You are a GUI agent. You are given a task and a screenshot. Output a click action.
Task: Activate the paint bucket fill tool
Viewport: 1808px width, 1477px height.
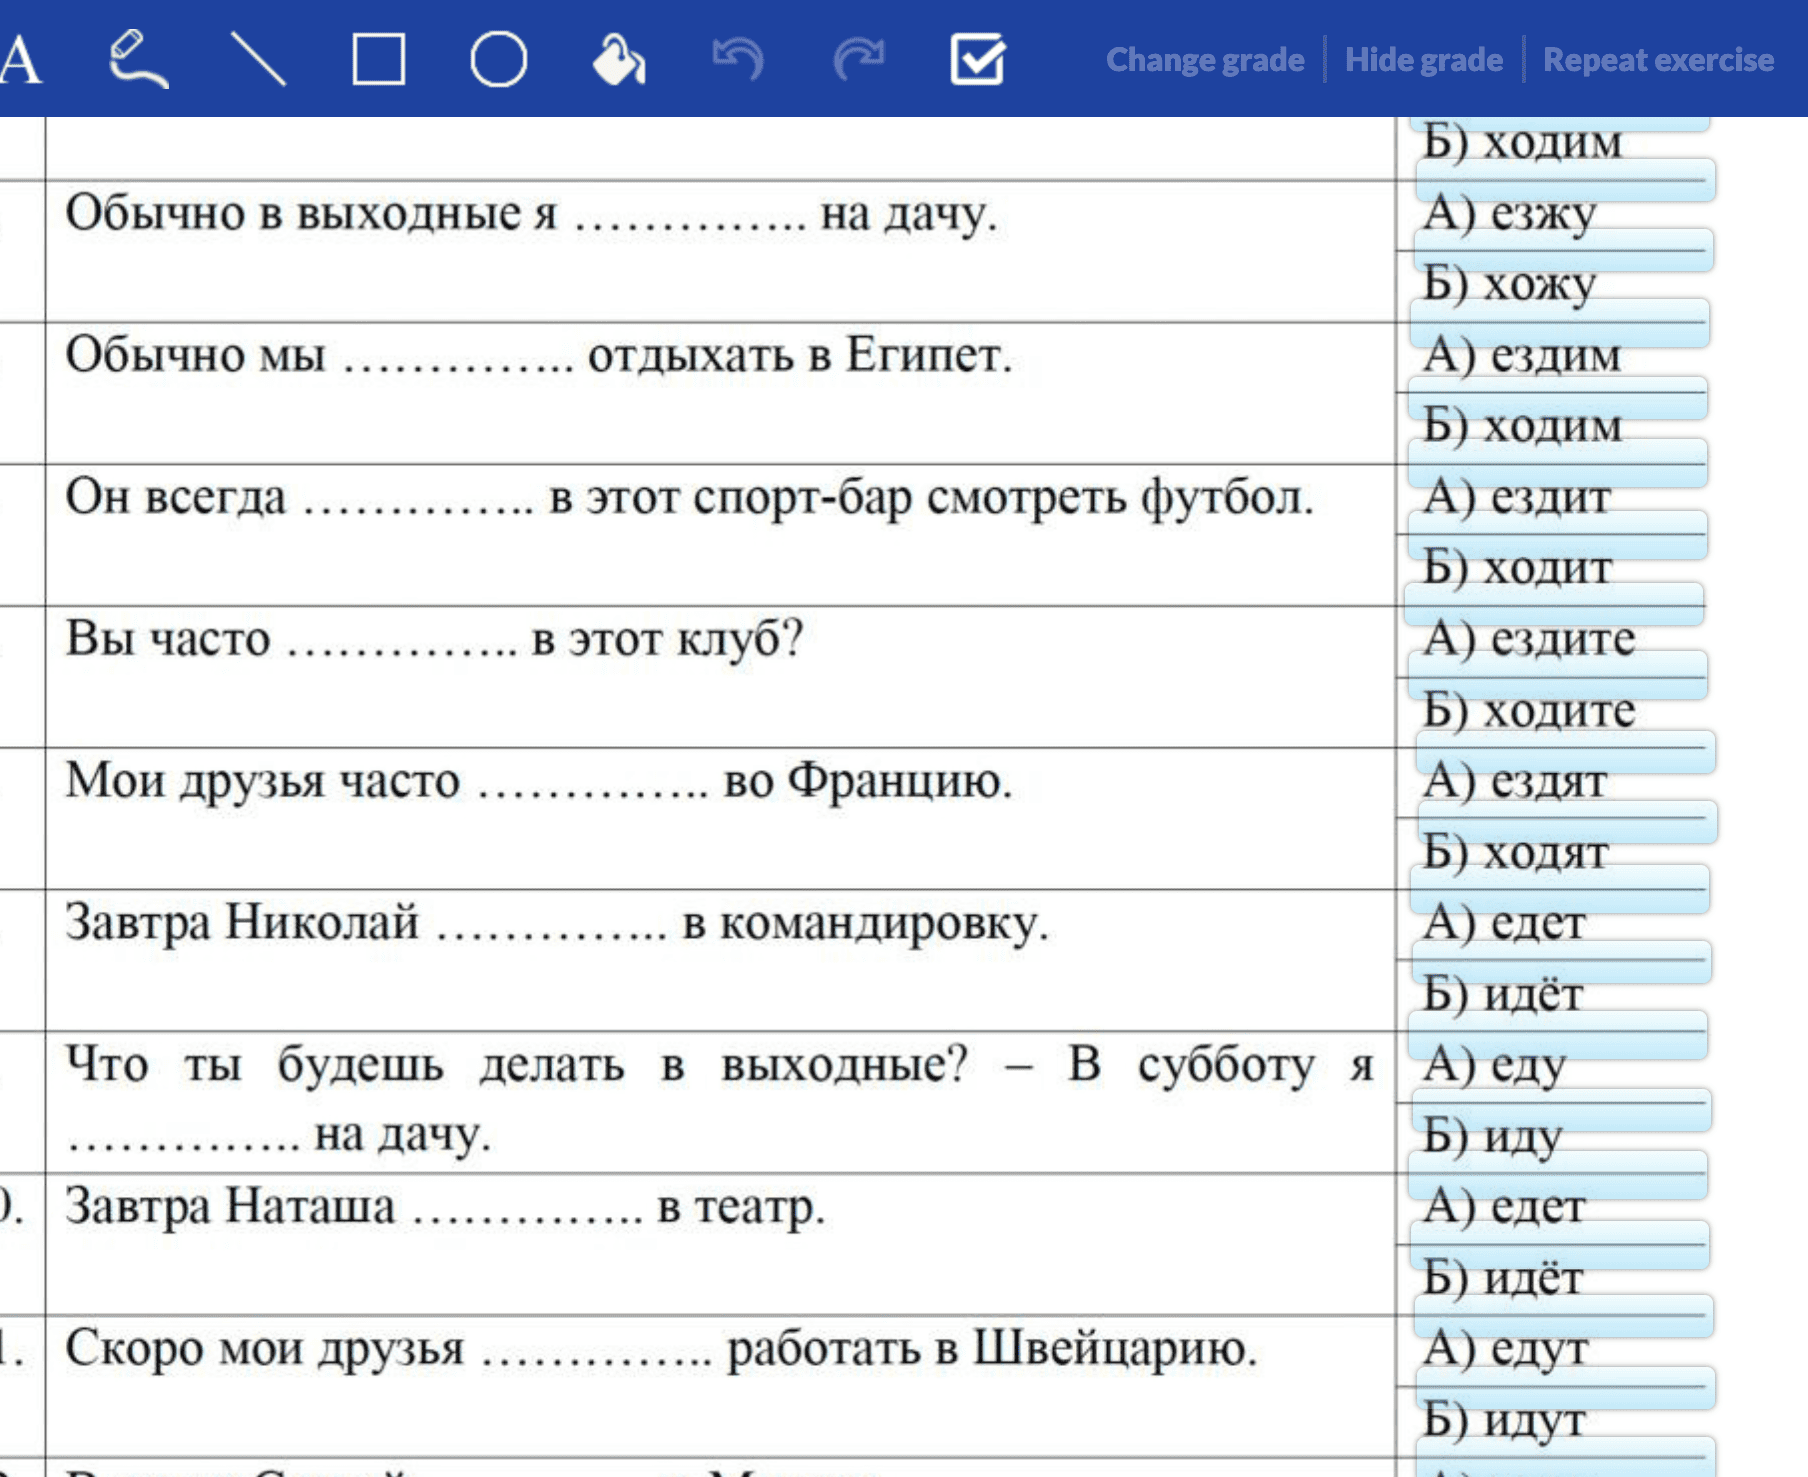pyautogui.click(x=618, y=60)
